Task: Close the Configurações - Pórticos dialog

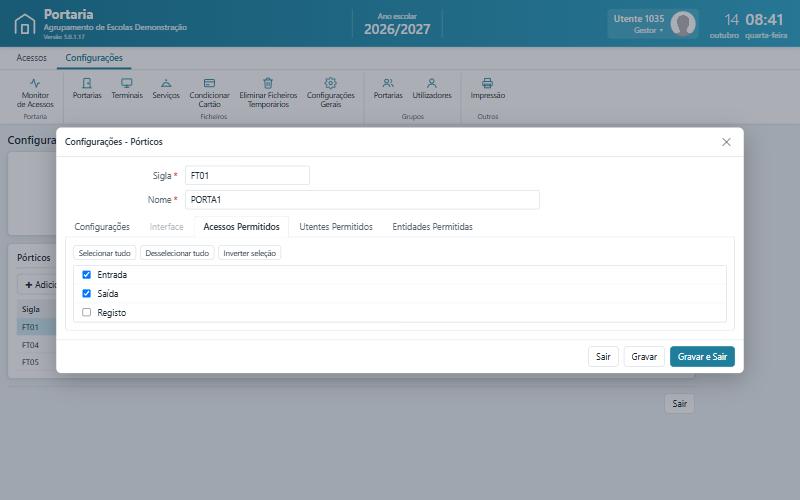Action: (x=726, y=142)
